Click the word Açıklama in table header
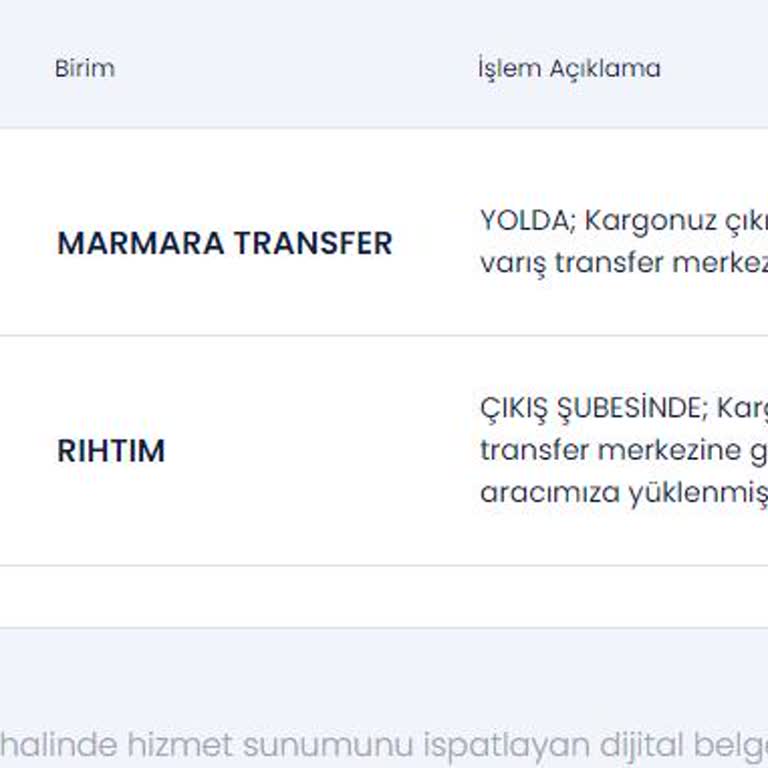 pyautogui.click(x=605, y=69)
